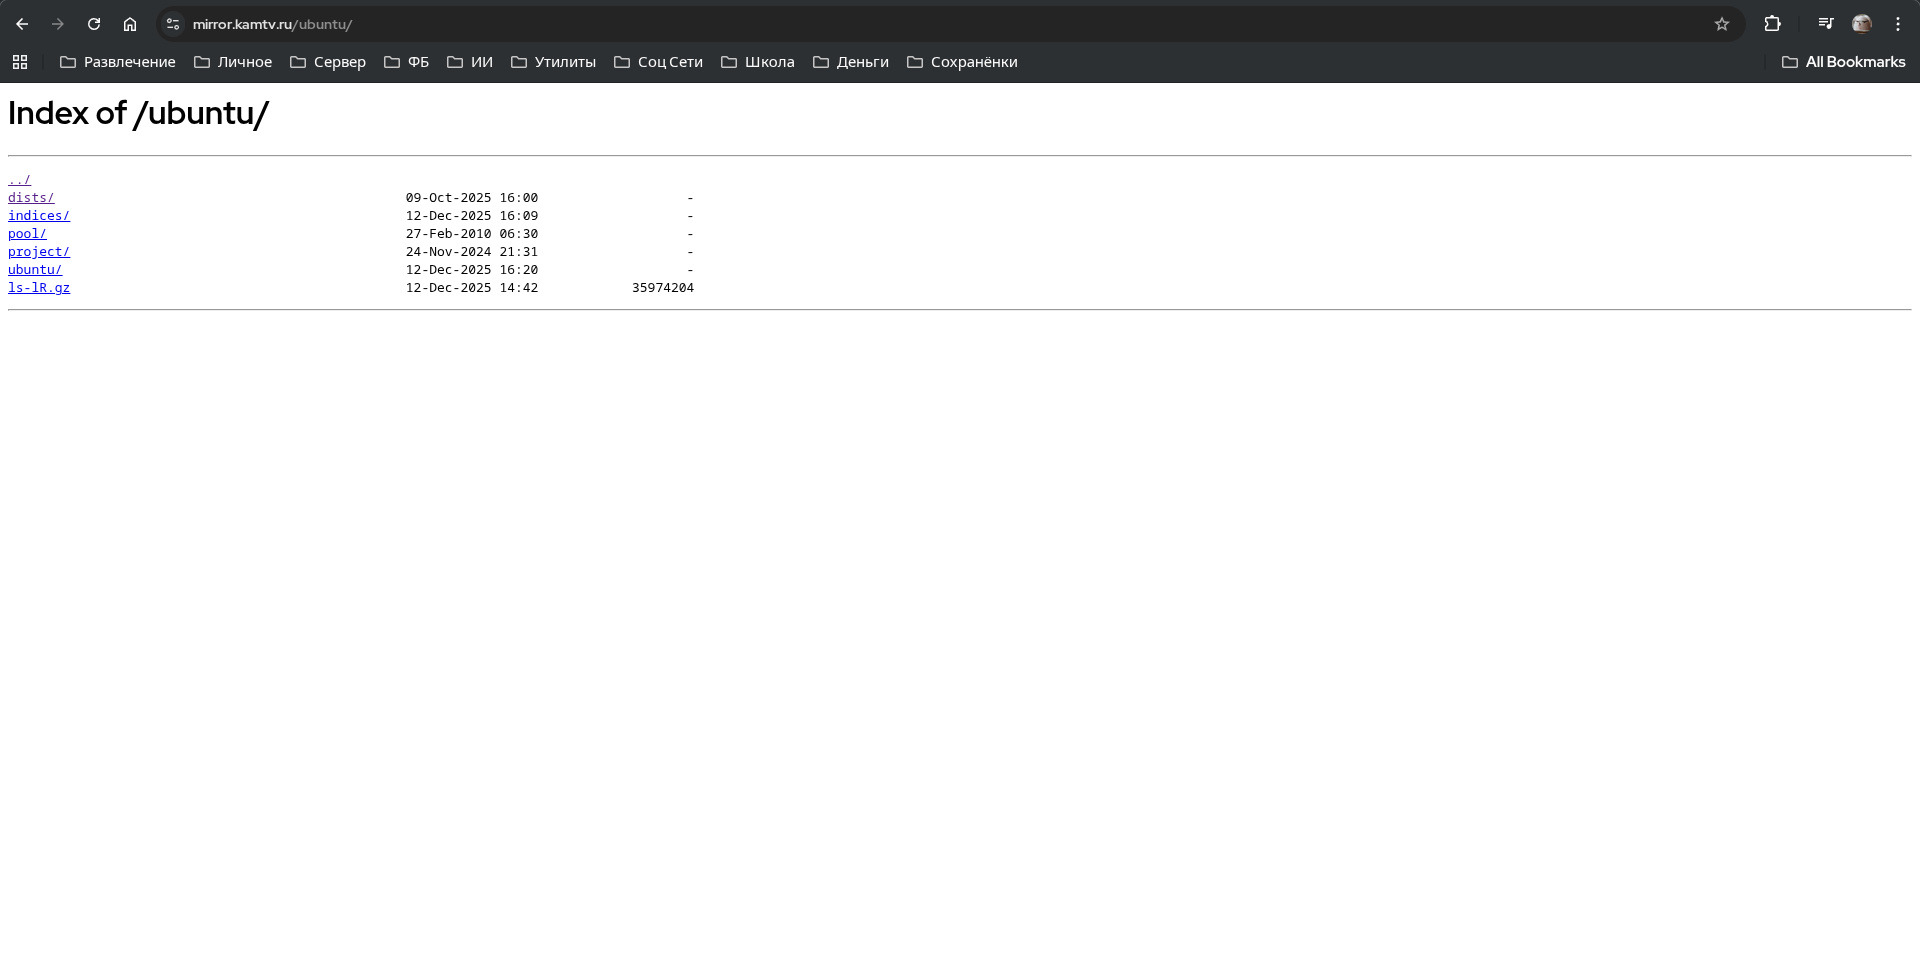Image resolution: width=1920 pixels, height=976 pixels.
Task: Open the Утилиты bookmarks folder
Action: (x=553, y=62)
